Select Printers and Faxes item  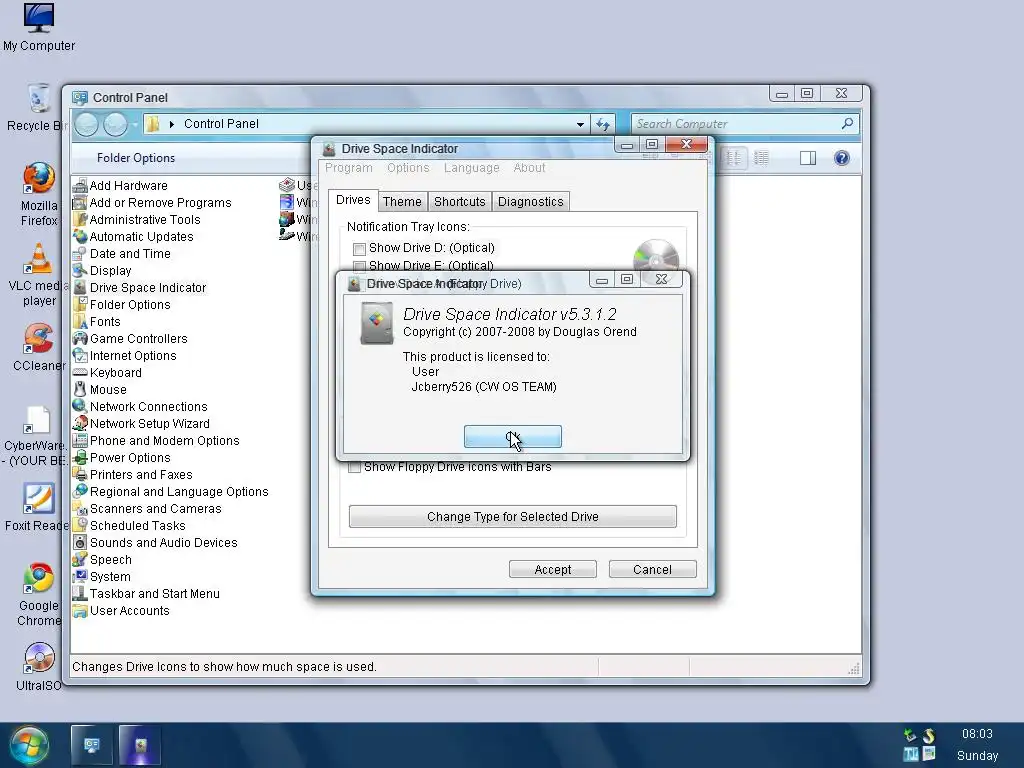[133, 474]
